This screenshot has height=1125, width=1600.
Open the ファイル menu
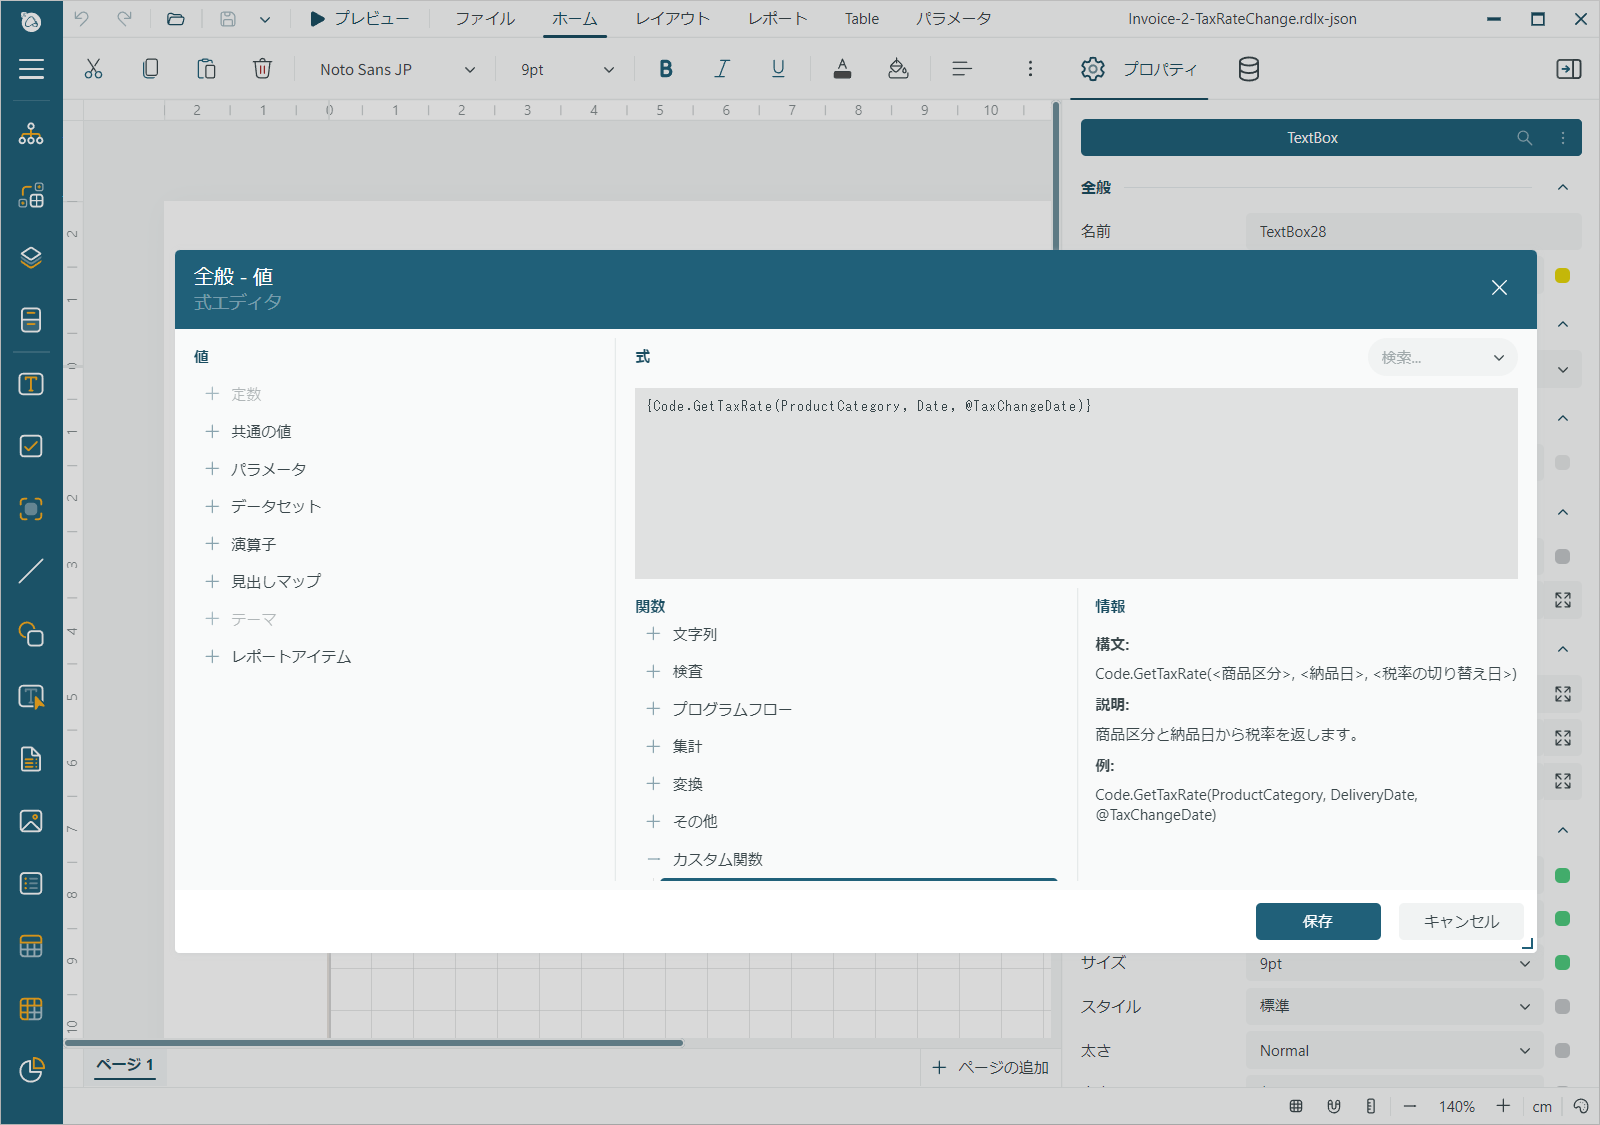(485, 19)
